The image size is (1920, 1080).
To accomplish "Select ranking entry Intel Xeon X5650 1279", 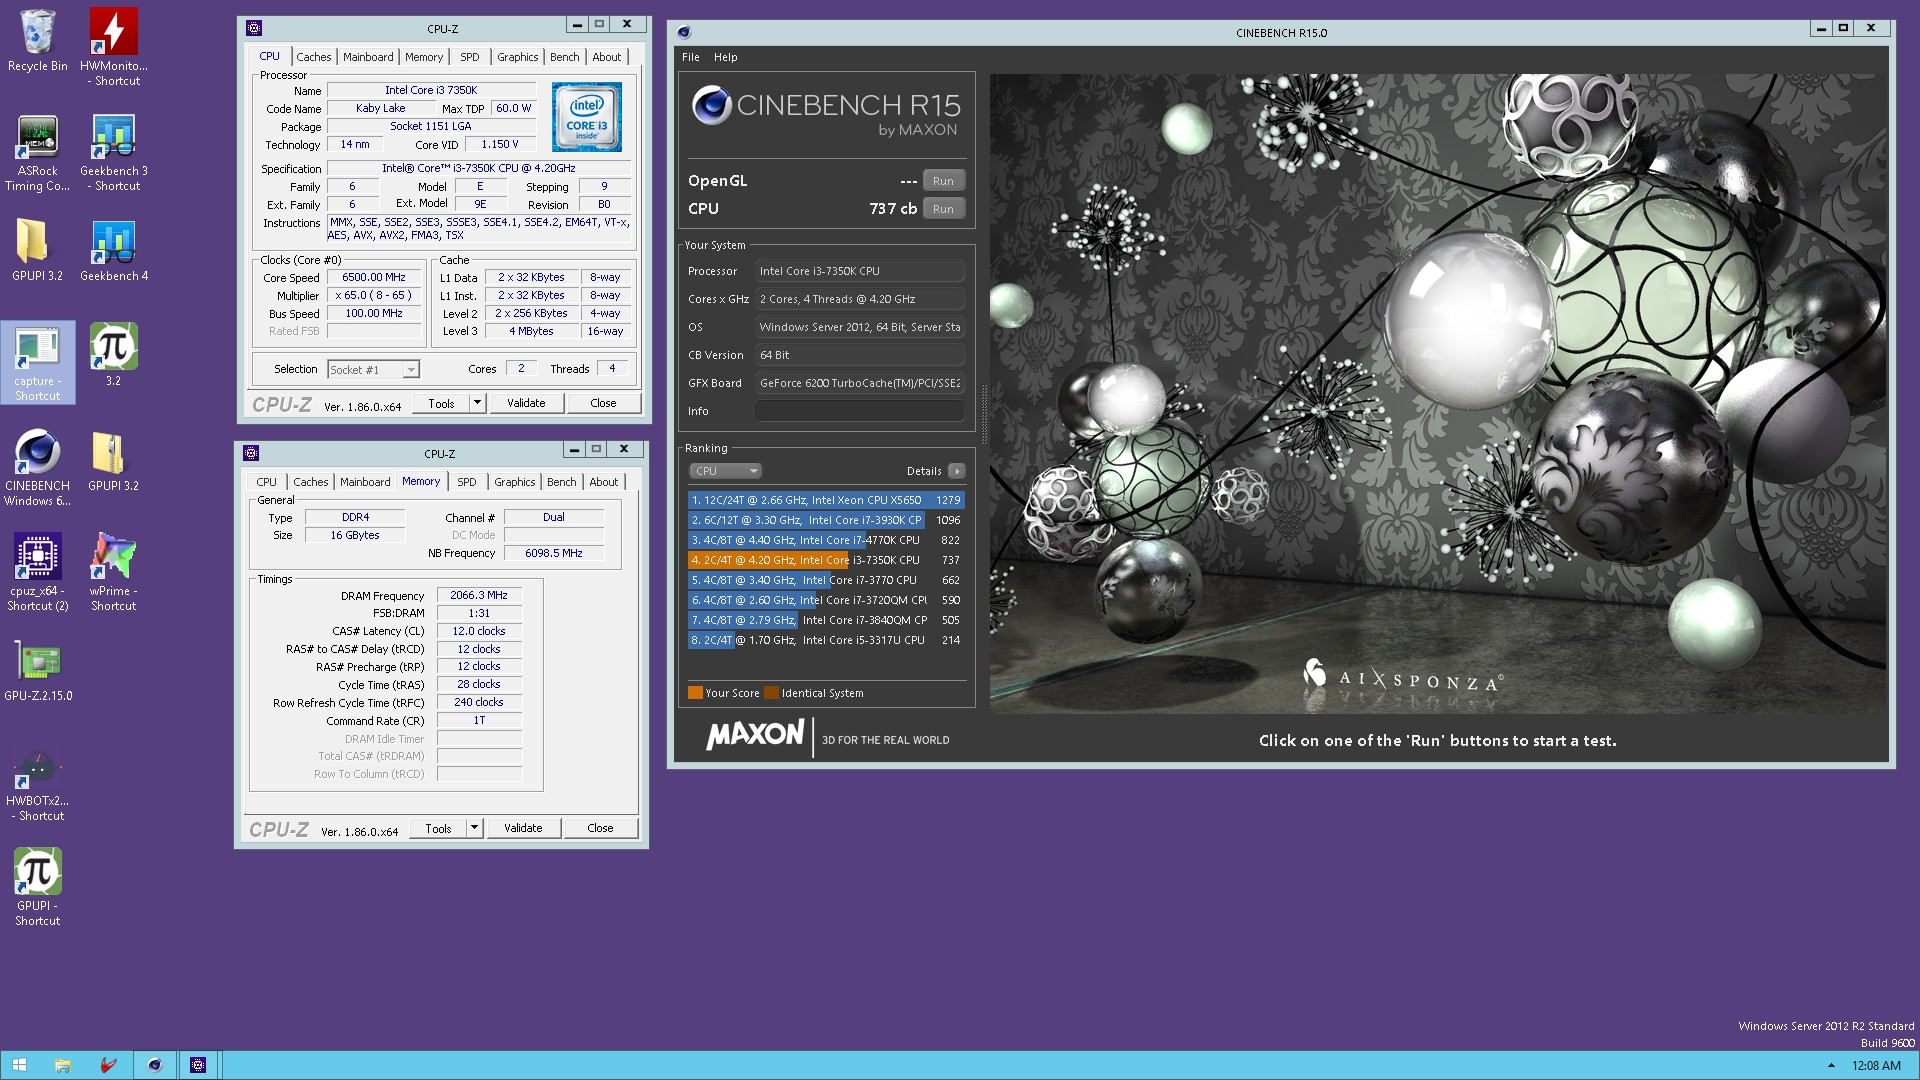I will click(x=826, y=500).
